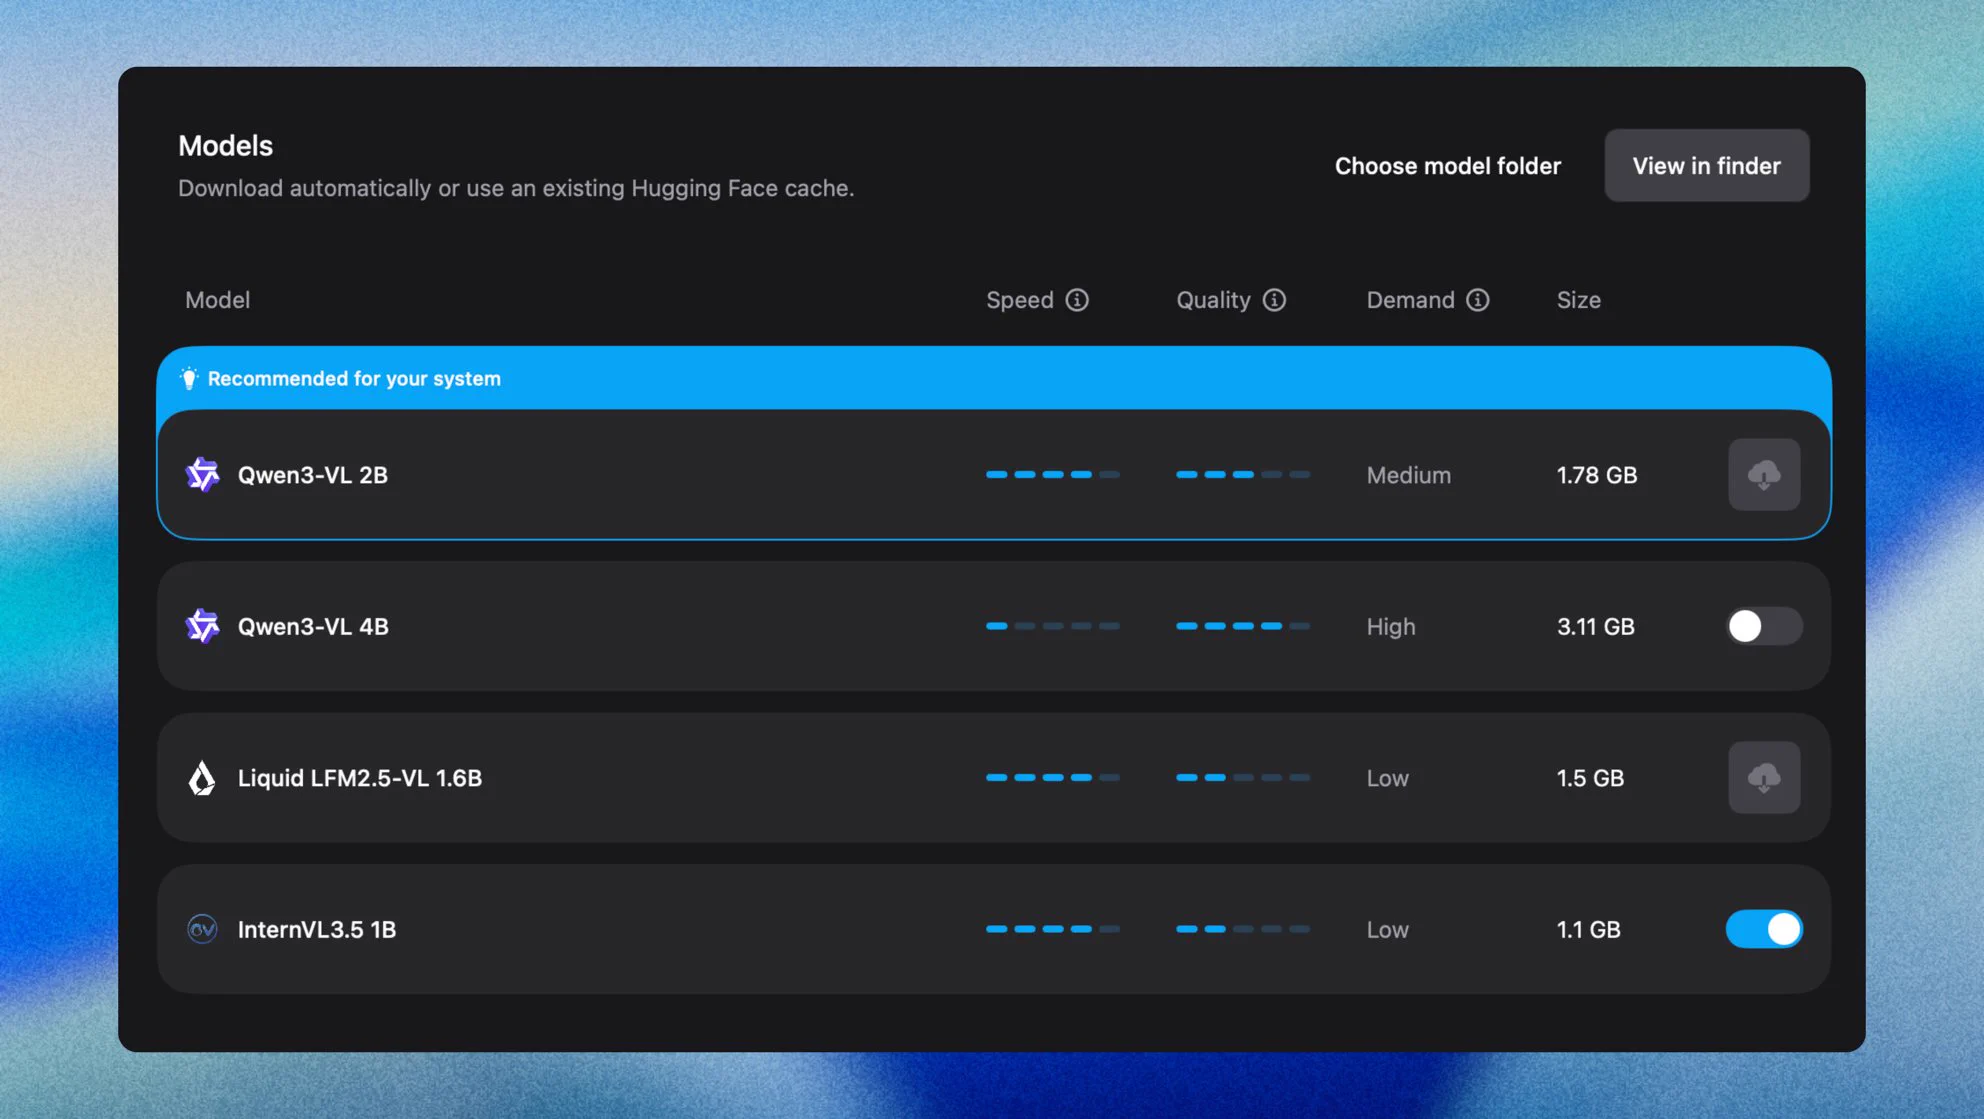The image size is (1984, 1119).
Task: Show info about the Speed column
Action: coord(1077,300)
